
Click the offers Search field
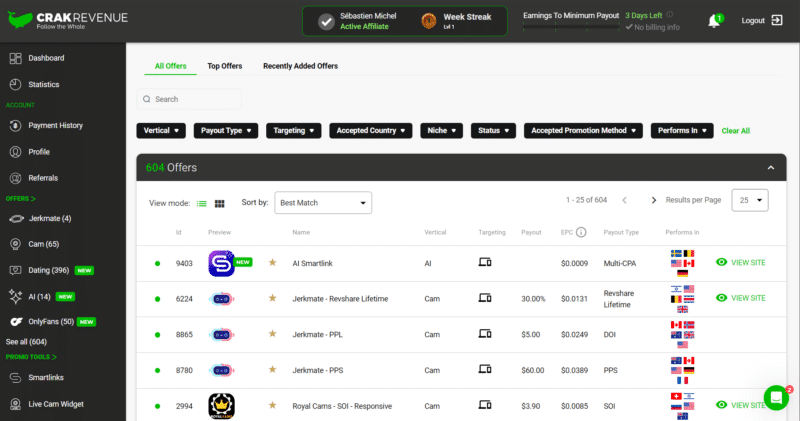coord(190,99)
